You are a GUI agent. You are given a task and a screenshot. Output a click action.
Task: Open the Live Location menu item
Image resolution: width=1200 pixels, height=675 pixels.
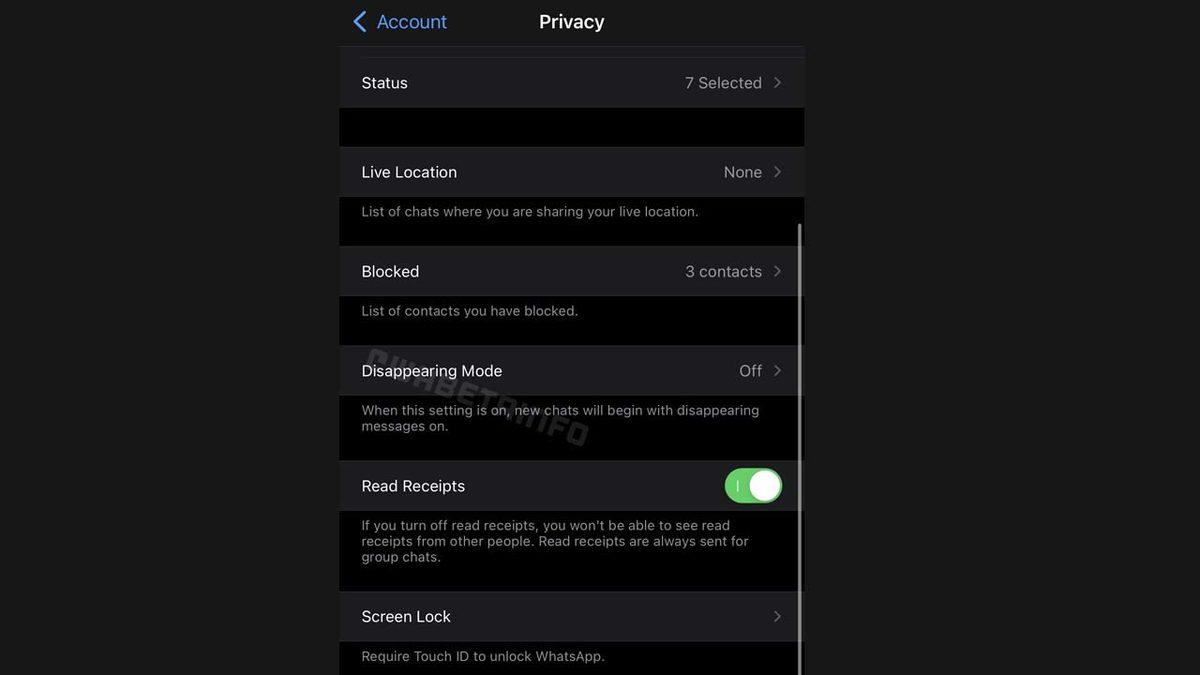(409, 172)
